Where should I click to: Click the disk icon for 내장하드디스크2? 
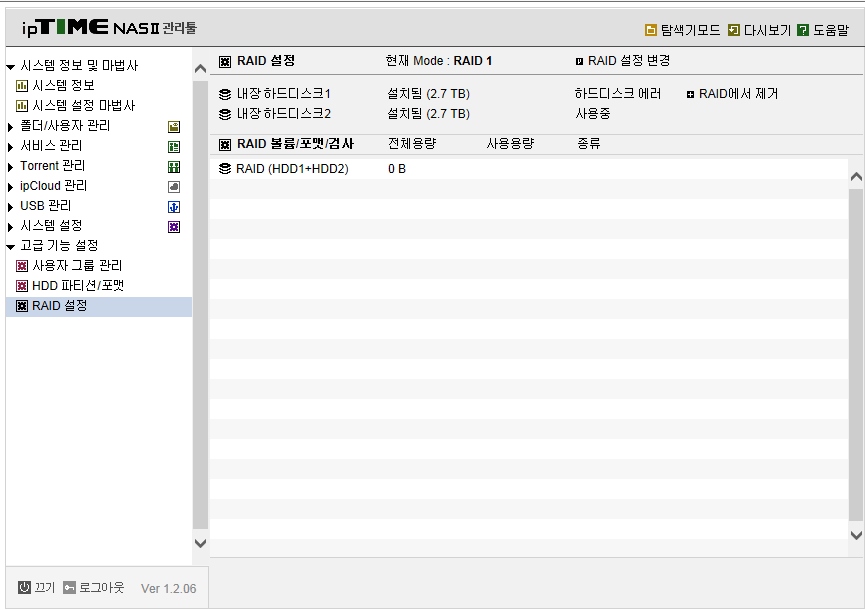coord(225,114)
